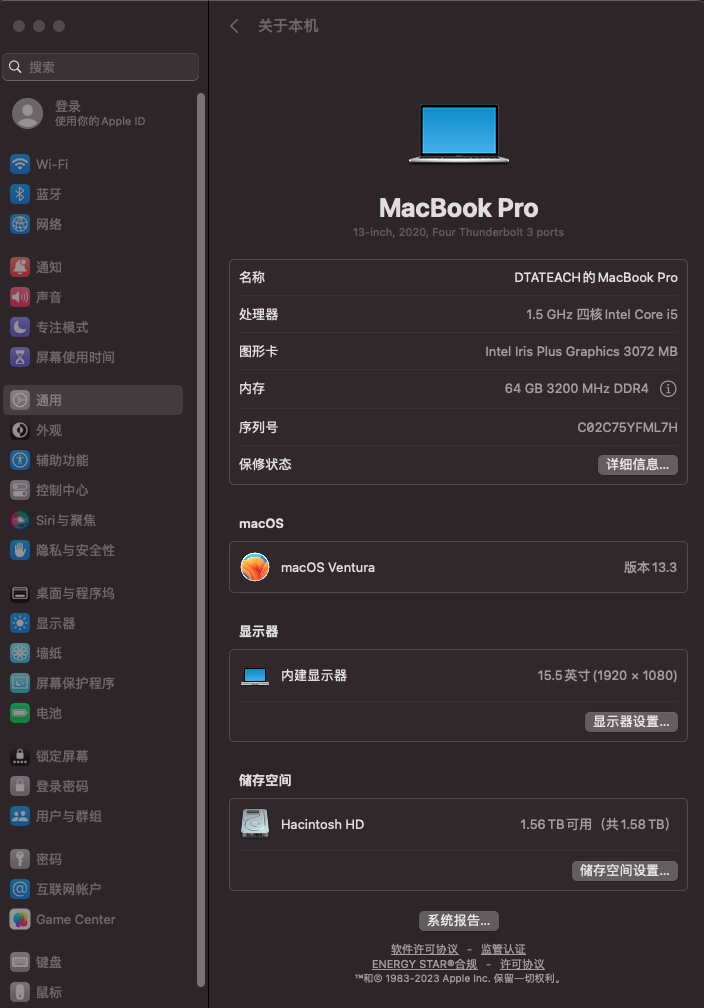This screenshot has width=704, height=1008.
Task: Open Notifications (通知) bell icon
Action: click(x=20, y=267)
